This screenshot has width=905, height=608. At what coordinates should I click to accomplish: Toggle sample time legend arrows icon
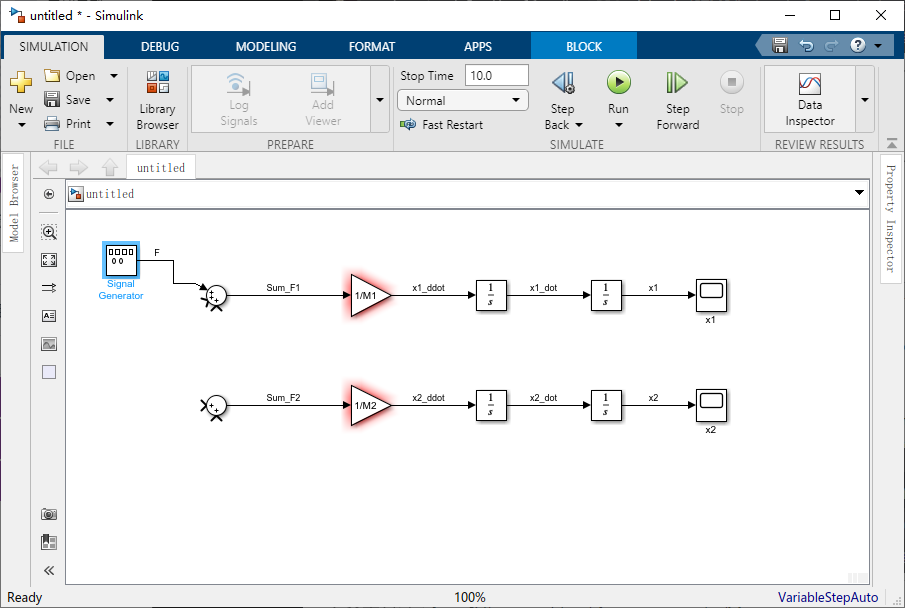click(49, 288)
